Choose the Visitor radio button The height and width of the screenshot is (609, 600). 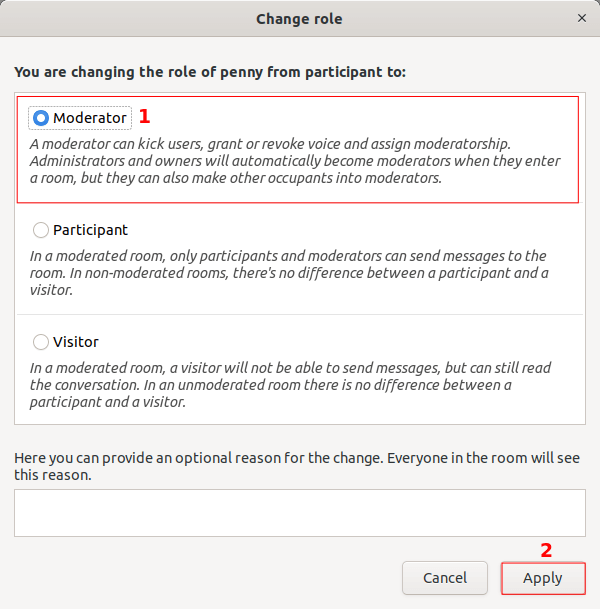[41, 342]
